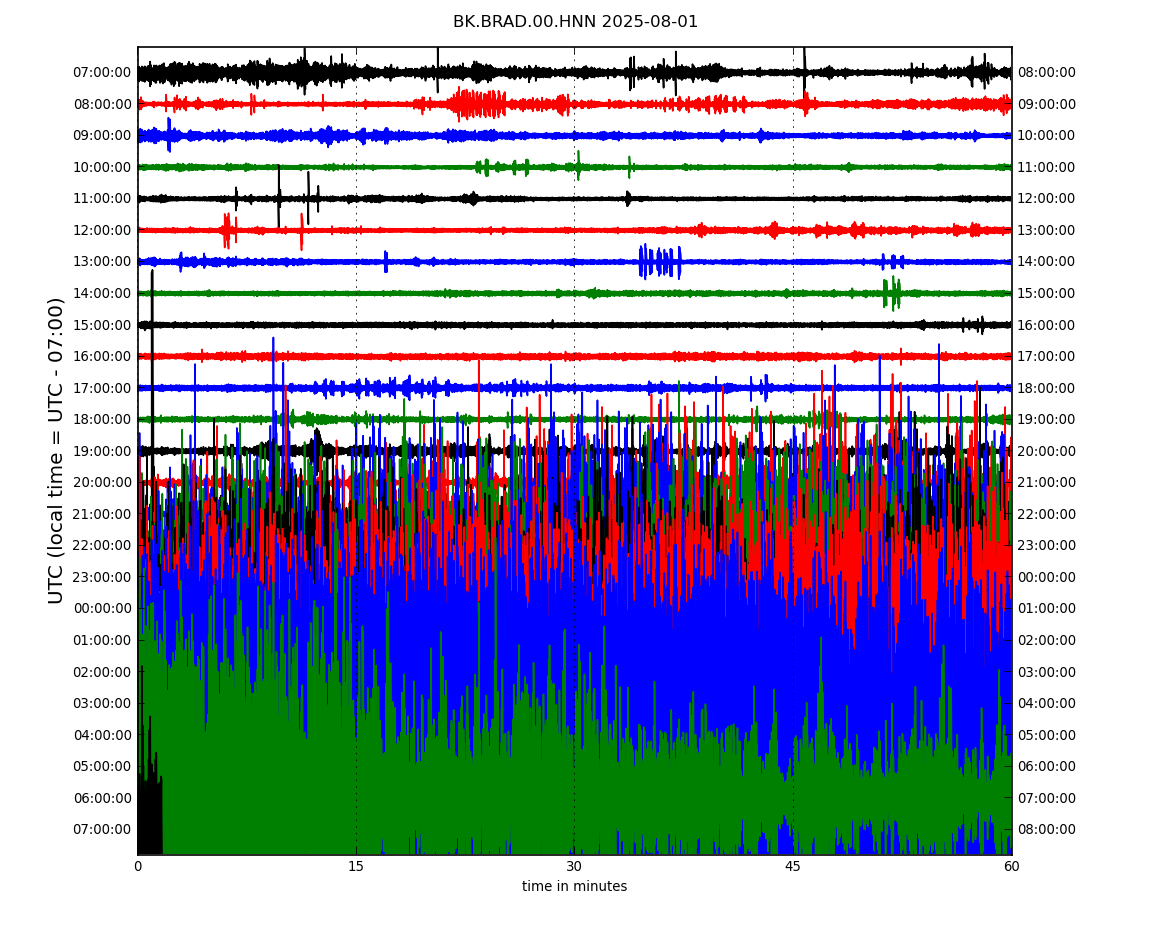1150x950 pixels.
Task: Click right-axis time label 07:00:00
Action: (1047, 798)
